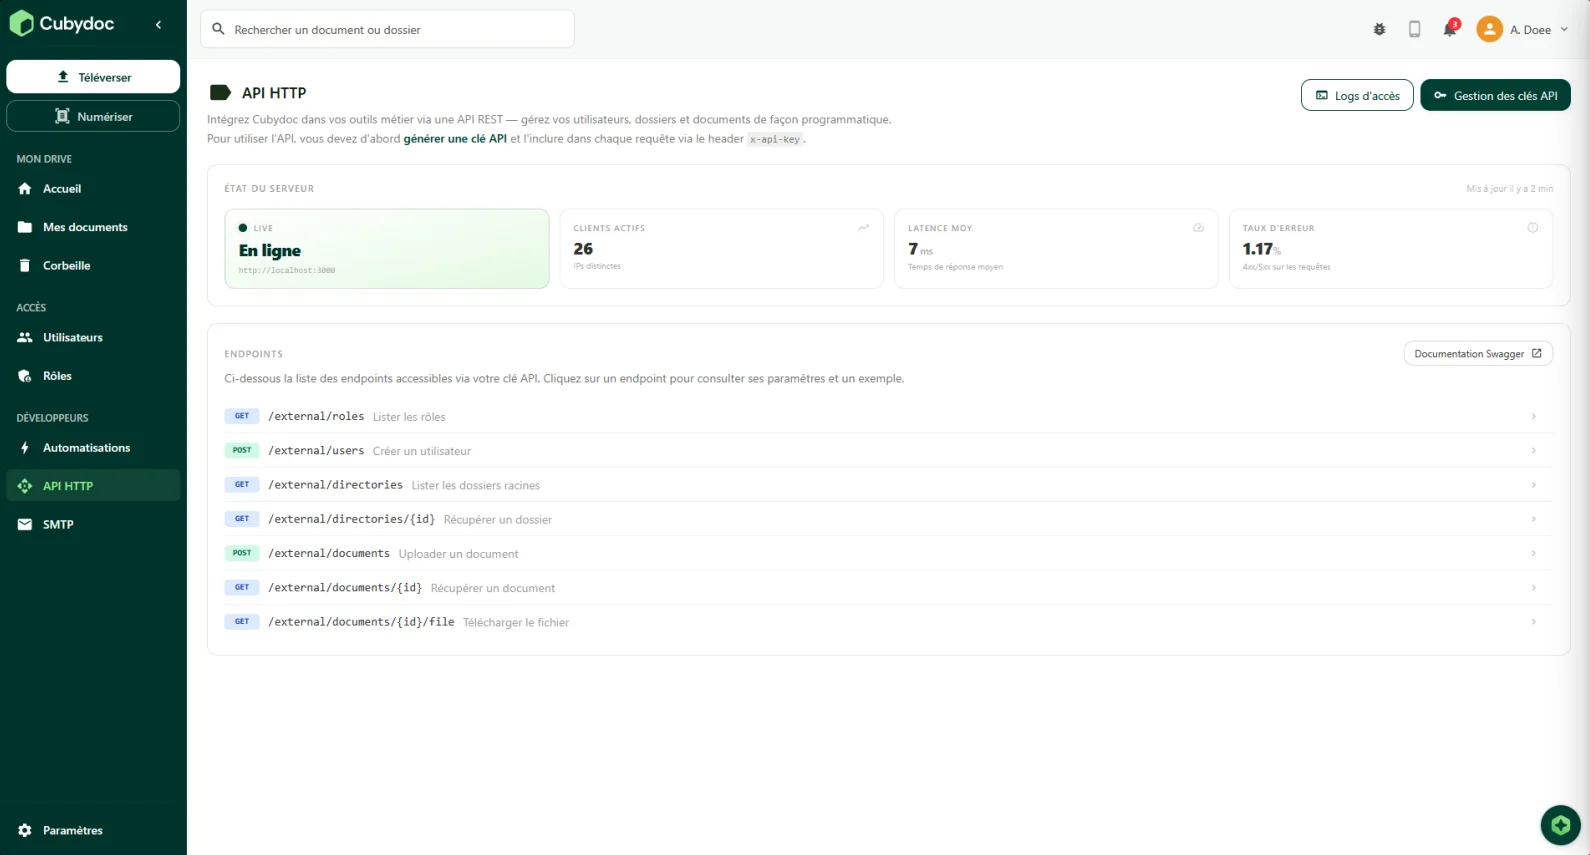This screenshot has width=1590, height=855.
Task: Open Accueil from the sidebar
Action: click(93, 189)
